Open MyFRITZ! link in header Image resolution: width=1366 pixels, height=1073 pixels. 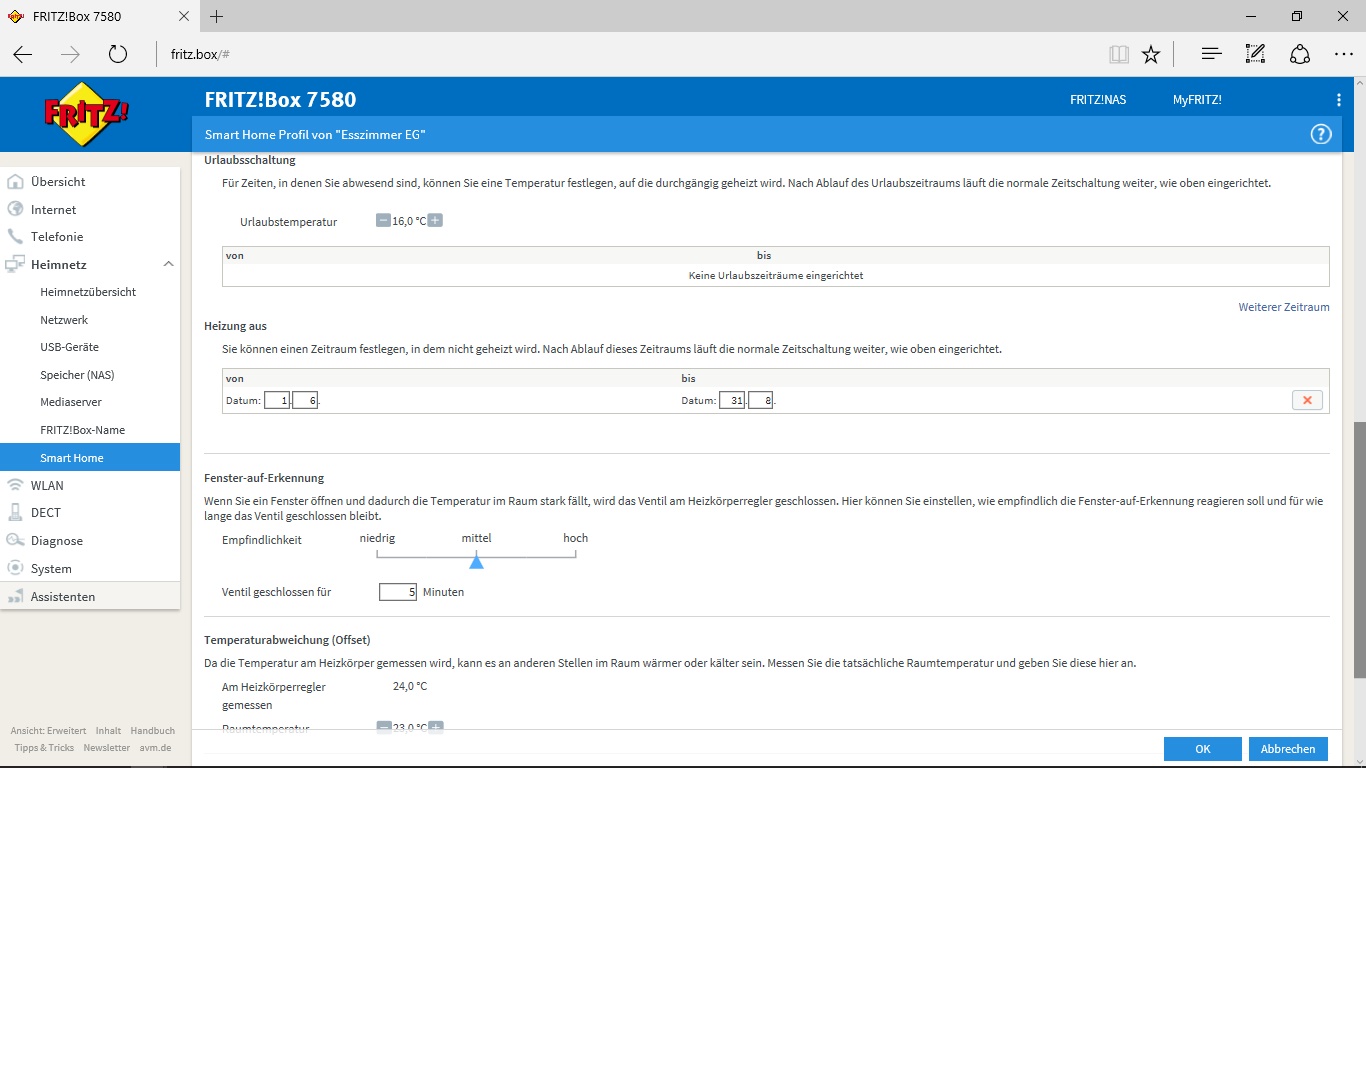point(1197,100)
